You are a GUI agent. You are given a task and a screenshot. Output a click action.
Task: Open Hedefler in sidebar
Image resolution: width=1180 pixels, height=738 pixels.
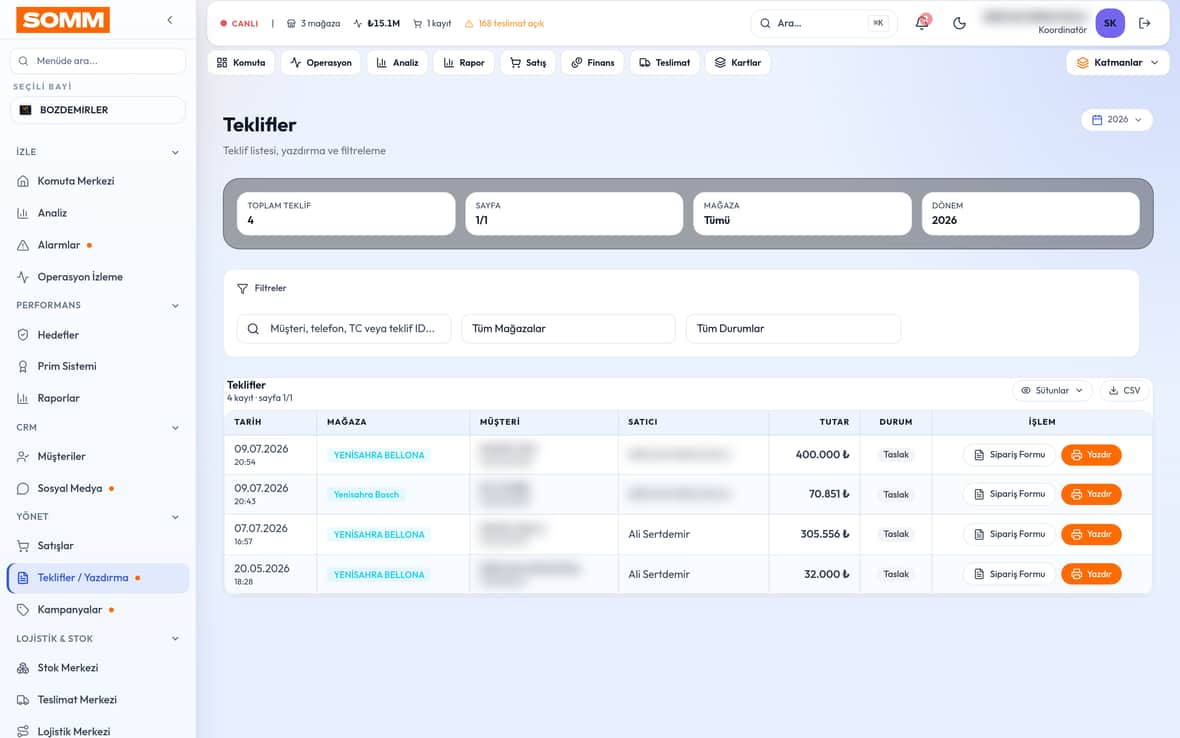[x=98, y=335]
